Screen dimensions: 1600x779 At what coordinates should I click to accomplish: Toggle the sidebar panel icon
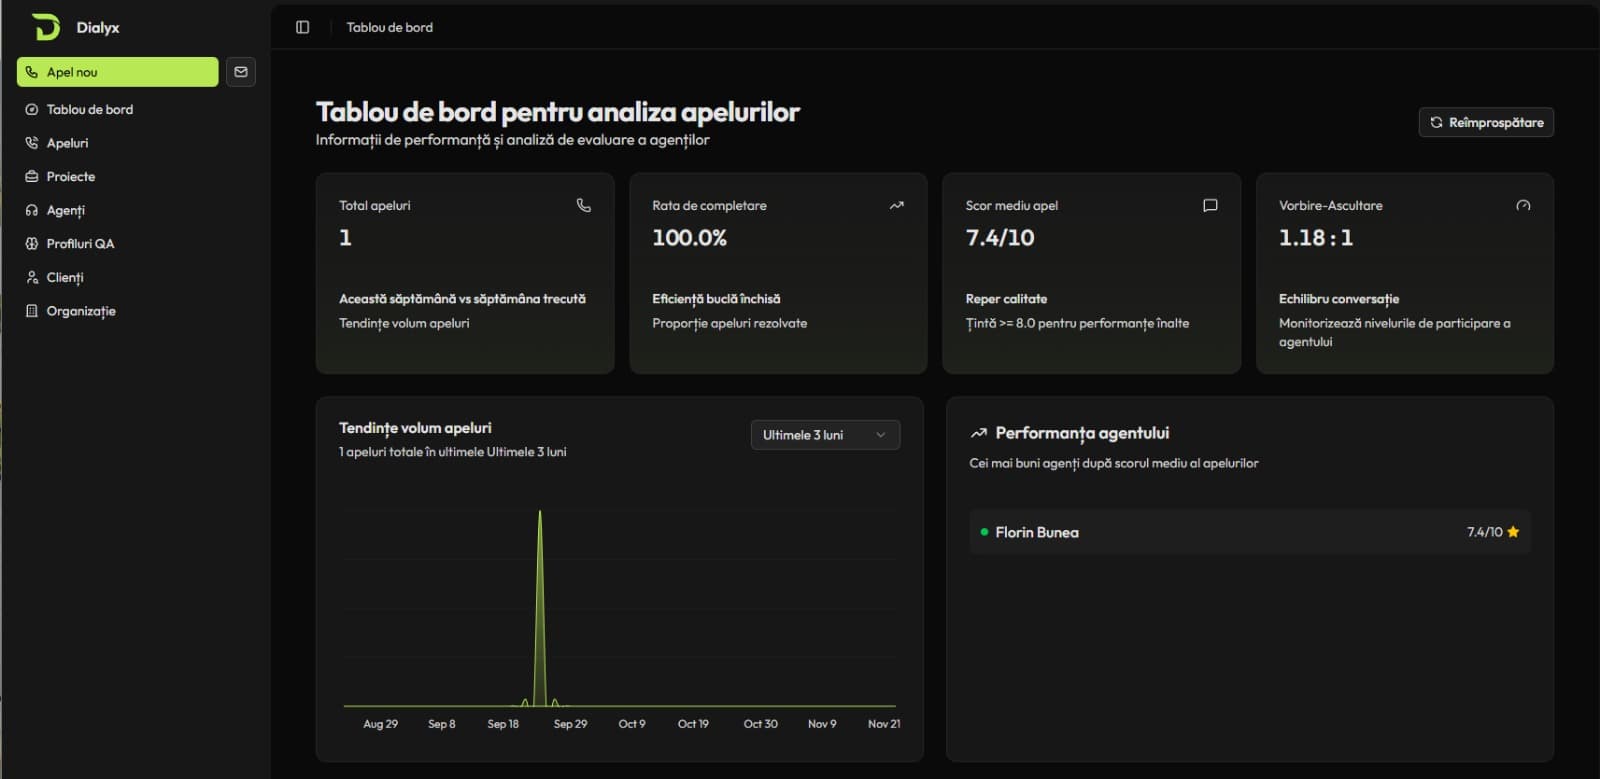tap(303, 27)
